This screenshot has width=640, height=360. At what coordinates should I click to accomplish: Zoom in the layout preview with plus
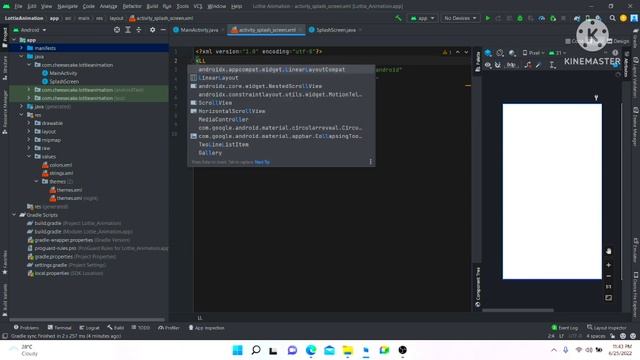[609, 265]
